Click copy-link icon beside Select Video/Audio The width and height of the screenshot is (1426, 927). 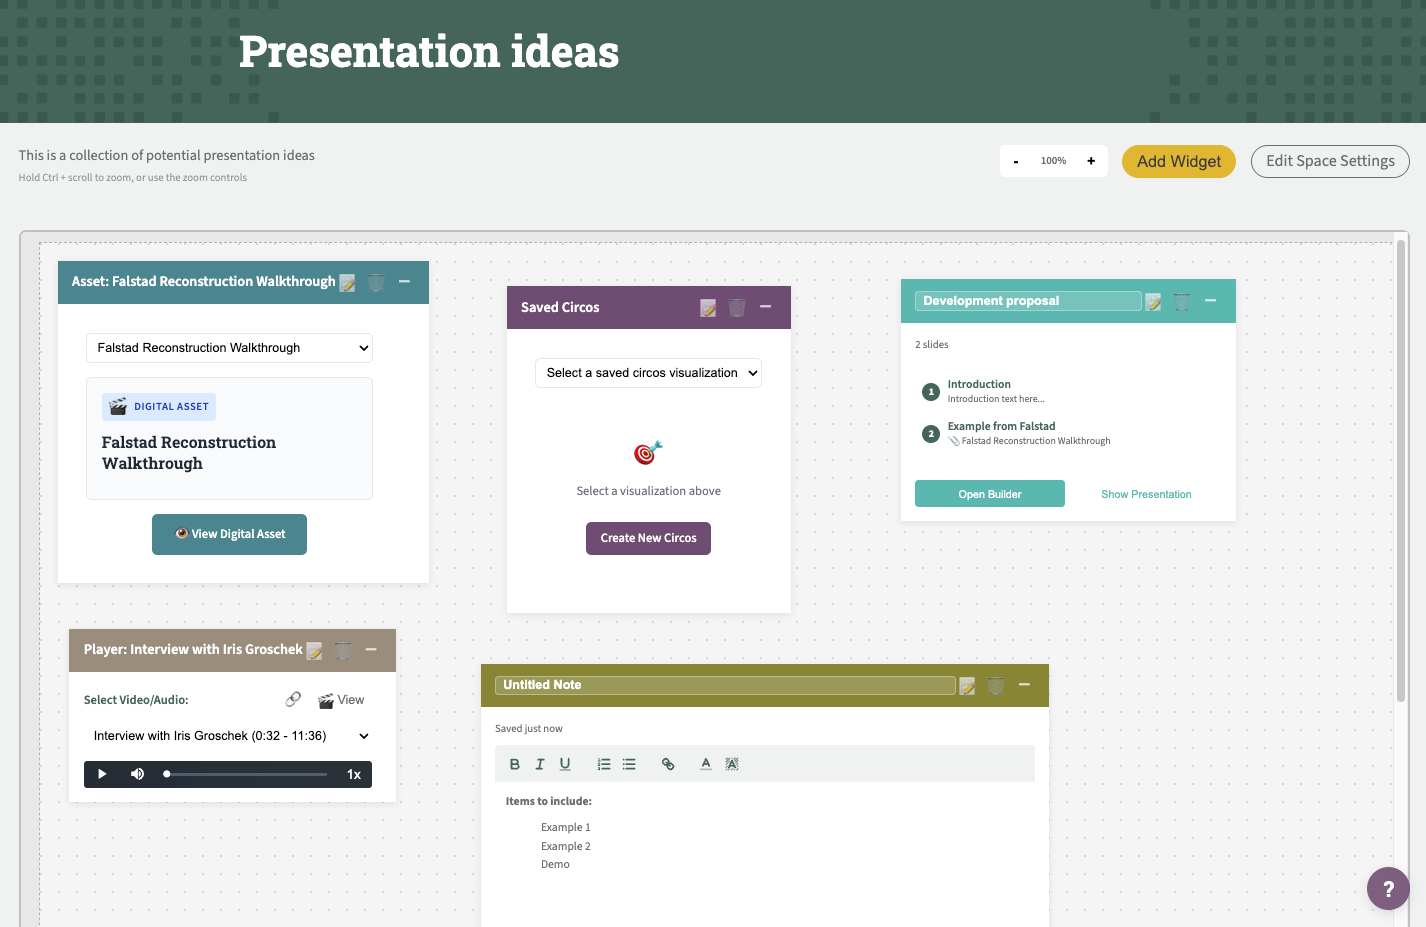pyautogui.click(x=293, y=699)
